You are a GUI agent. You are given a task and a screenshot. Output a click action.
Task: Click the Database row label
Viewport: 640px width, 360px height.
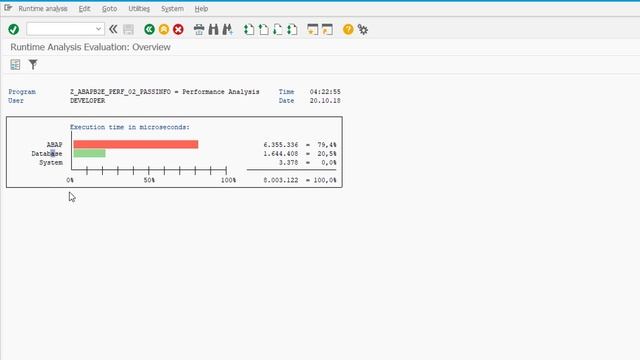click(47, 153)
